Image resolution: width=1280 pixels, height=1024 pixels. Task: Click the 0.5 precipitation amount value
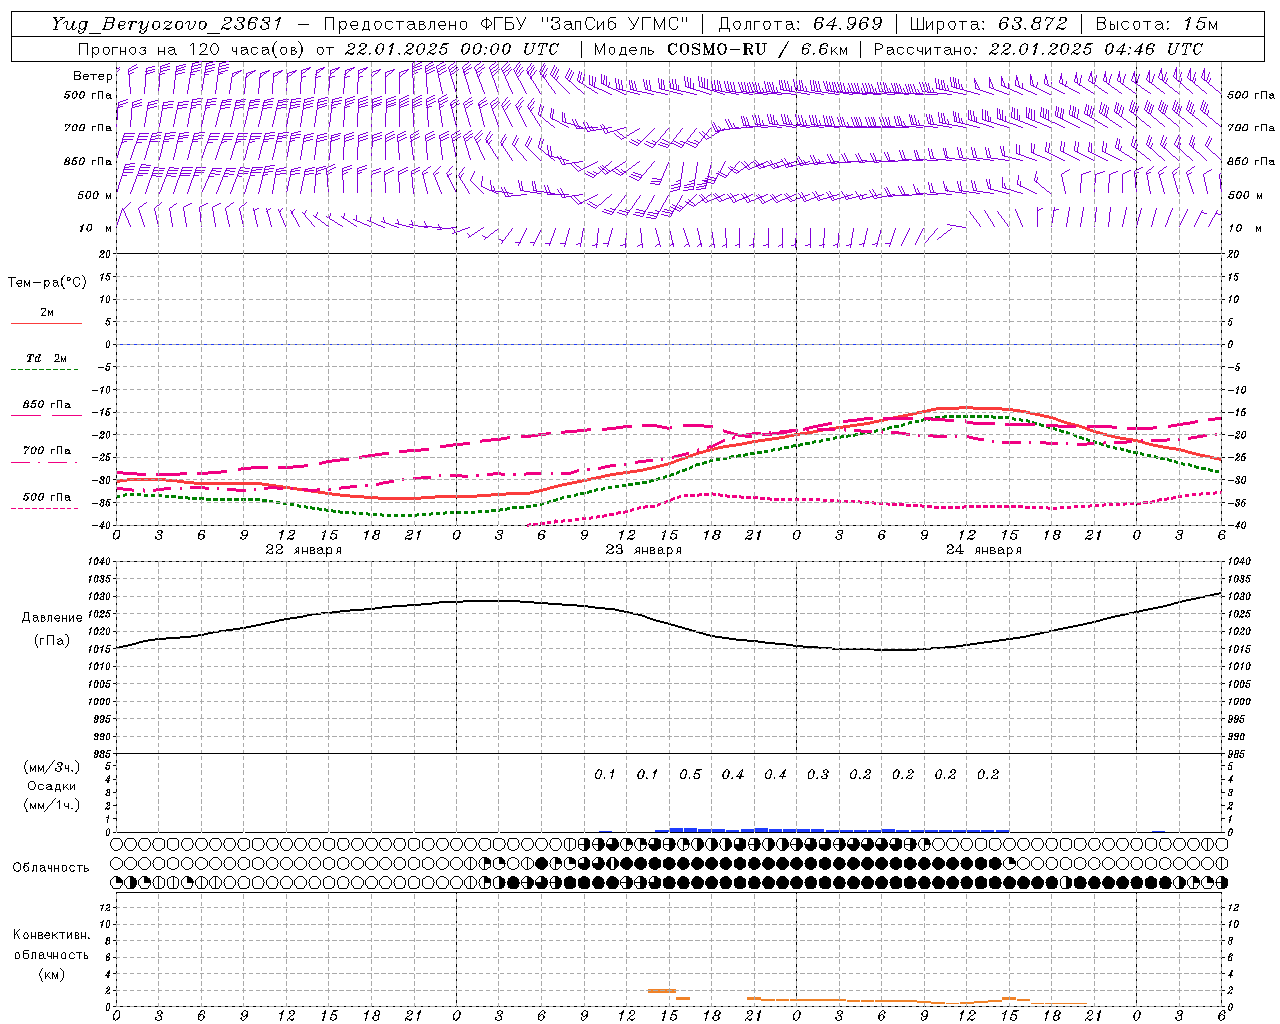click(690, 775)
